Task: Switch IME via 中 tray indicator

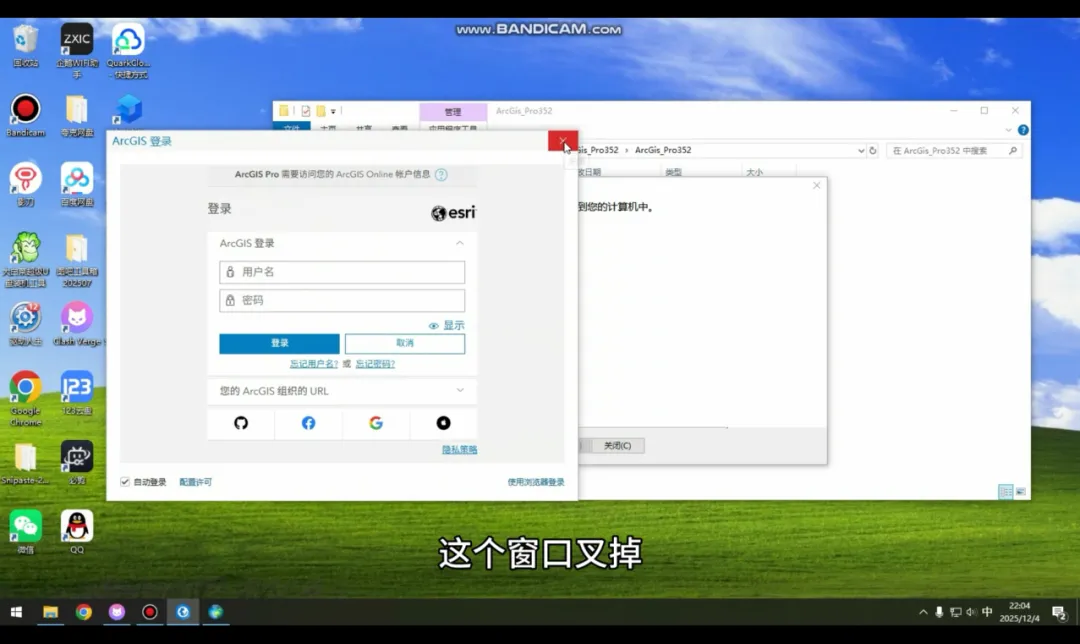Action: pos(987,612)
